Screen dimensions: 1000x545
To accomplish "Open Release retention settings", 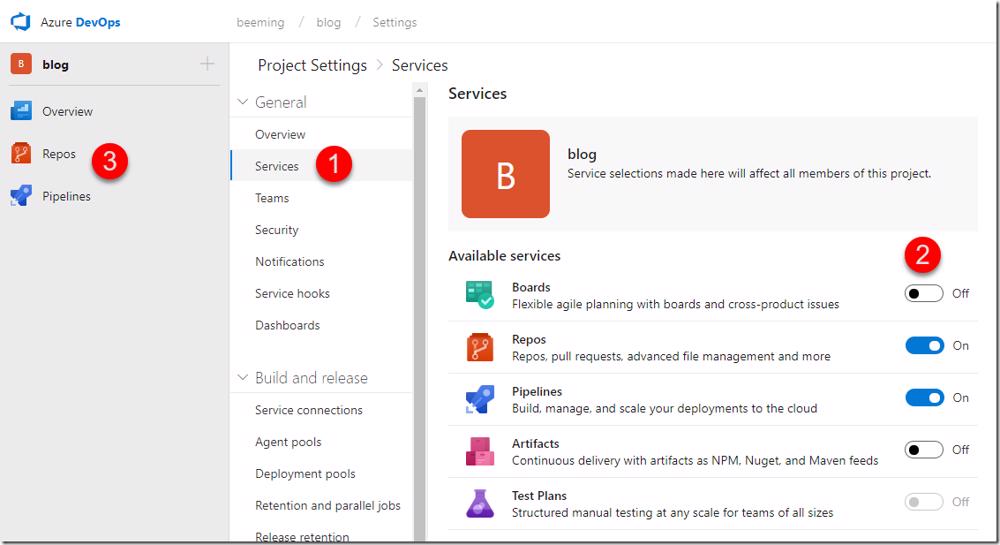I will tap(302, 537).
